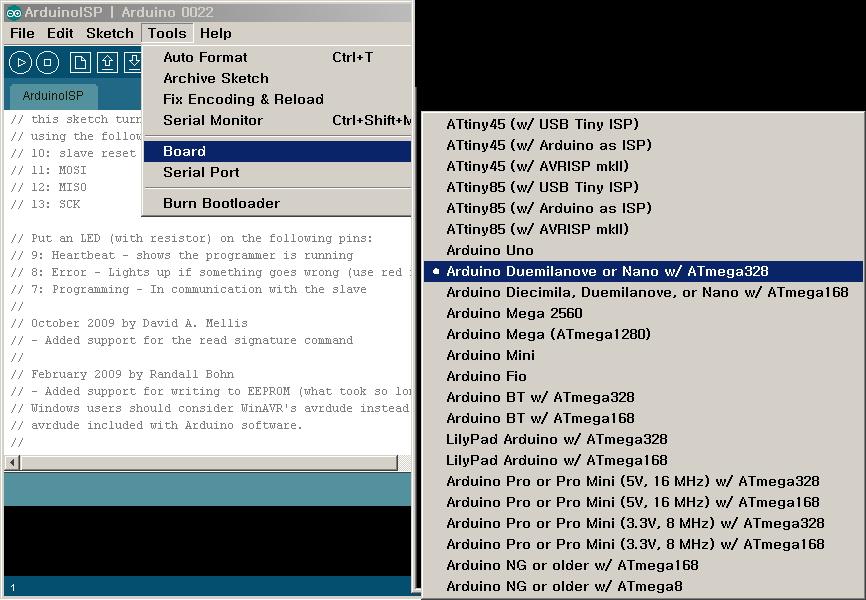
Task: Click the Stop toolbar icon
Action: click(x=47, y=62)
